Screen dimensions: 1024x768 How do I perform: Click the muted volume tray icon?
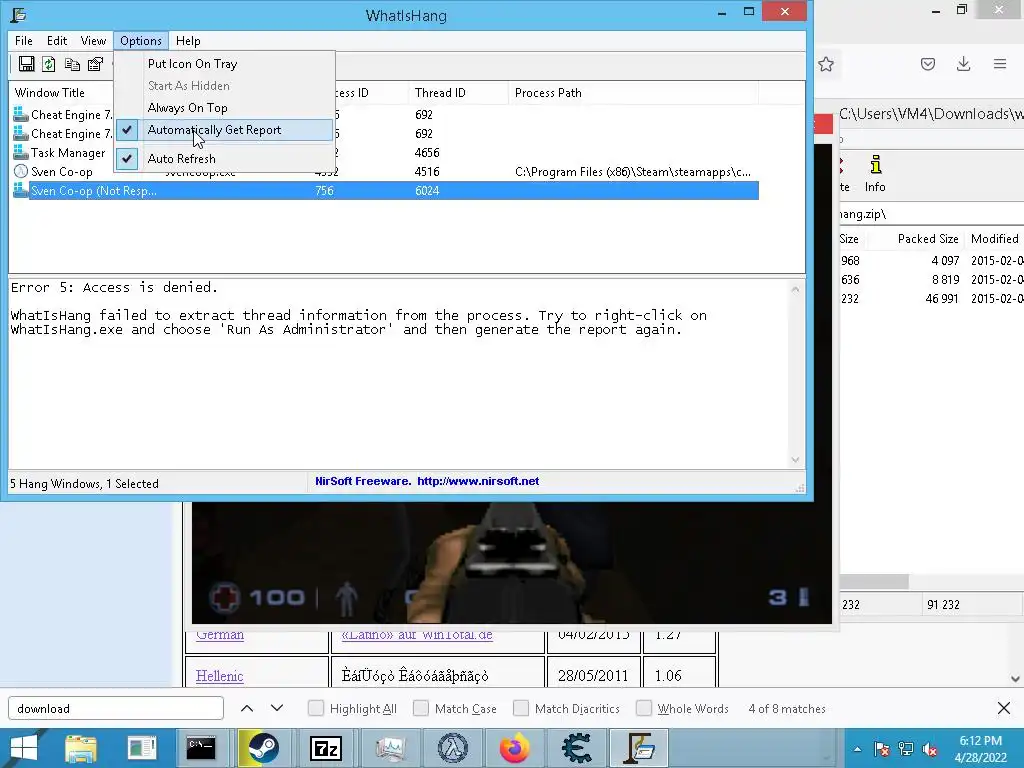(x=930, y=749)
